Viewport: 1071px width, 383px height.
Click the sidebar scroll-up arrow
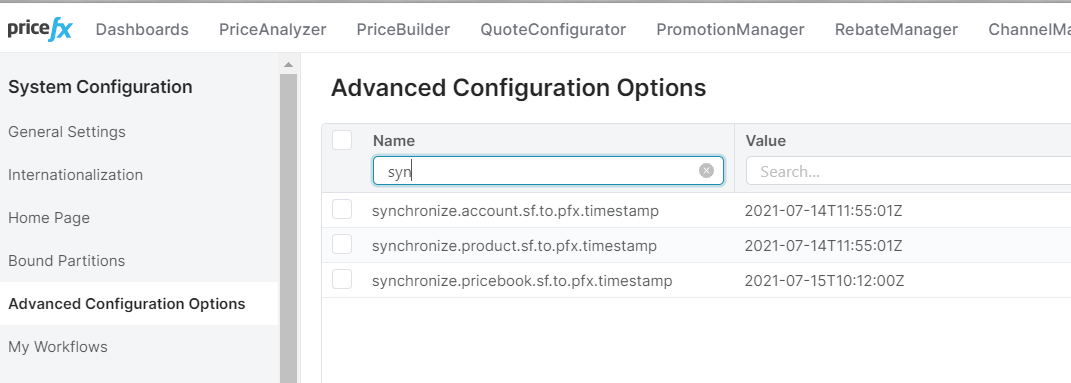point(288,65)
